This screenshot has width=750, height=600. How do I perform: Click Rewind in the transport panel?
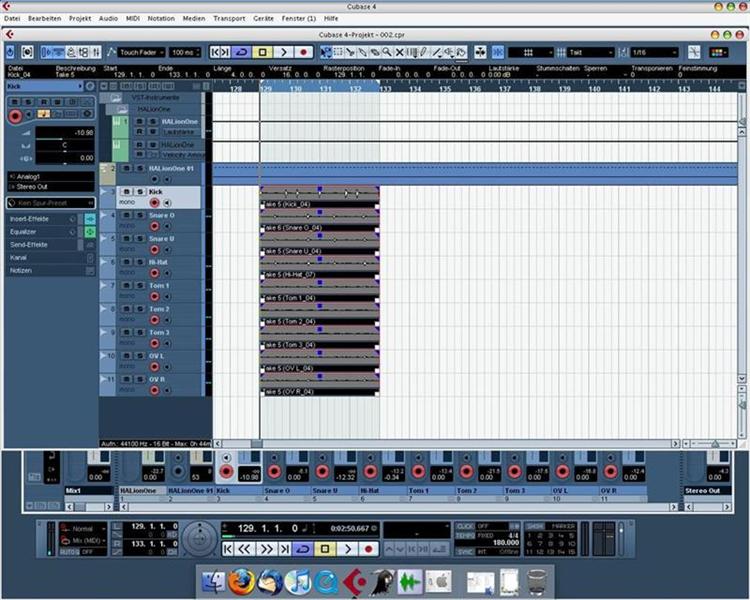point(244,549)
